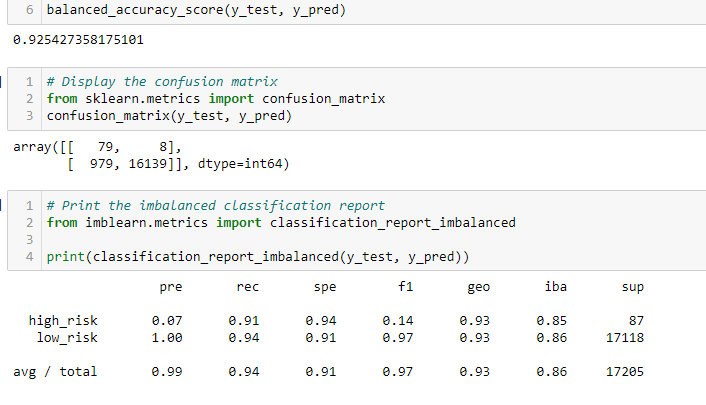Click line number 4 of classification report cell

click(x=30, y=257)
